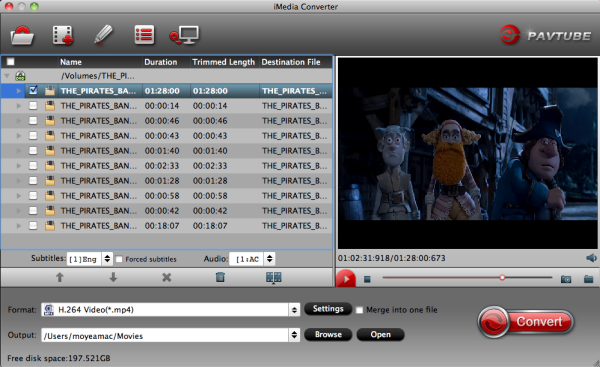Click the load disc icon in toolbar

22,36
